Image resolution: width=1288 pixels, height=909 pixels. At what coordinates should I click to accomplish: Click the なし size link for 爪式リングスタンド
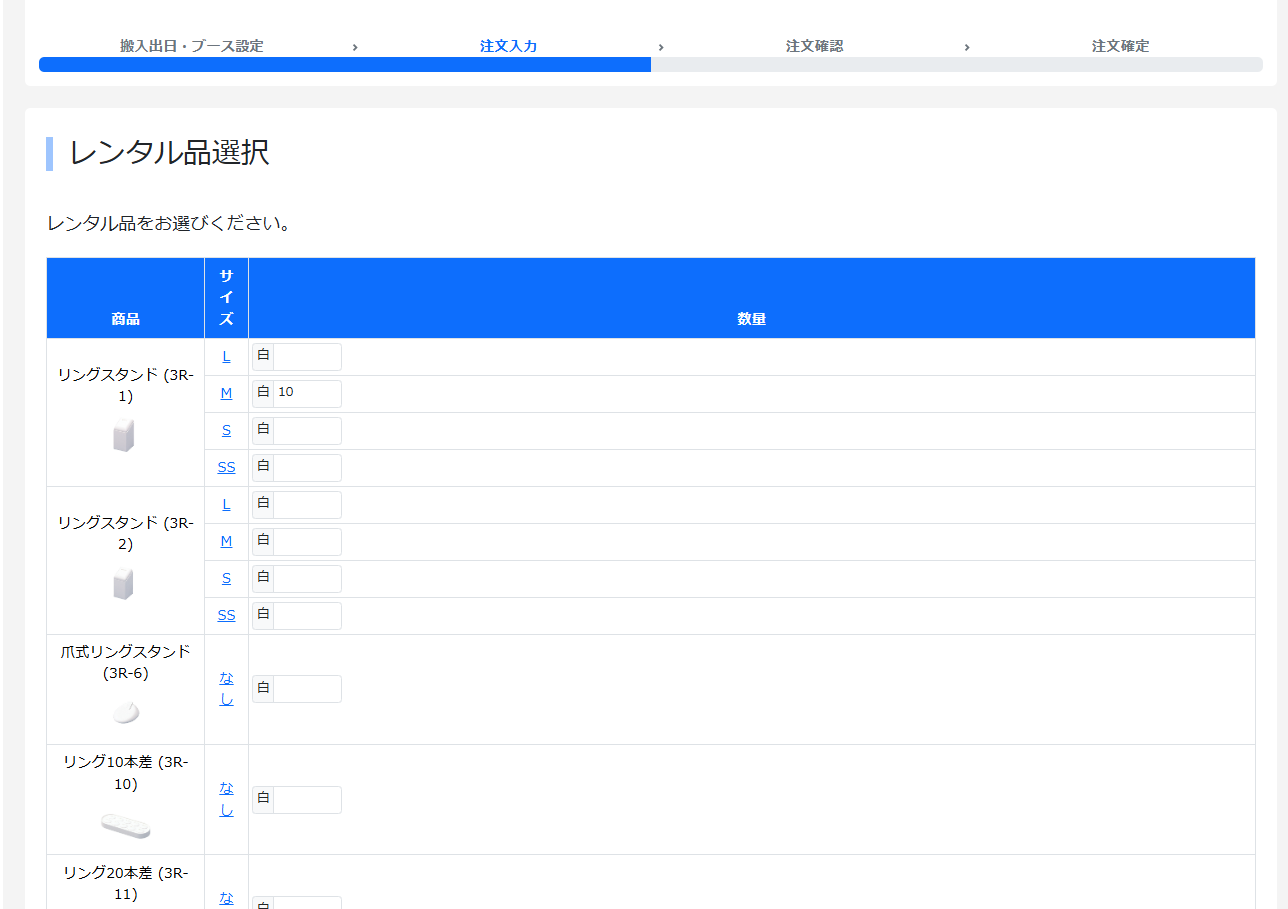point(227,689)
